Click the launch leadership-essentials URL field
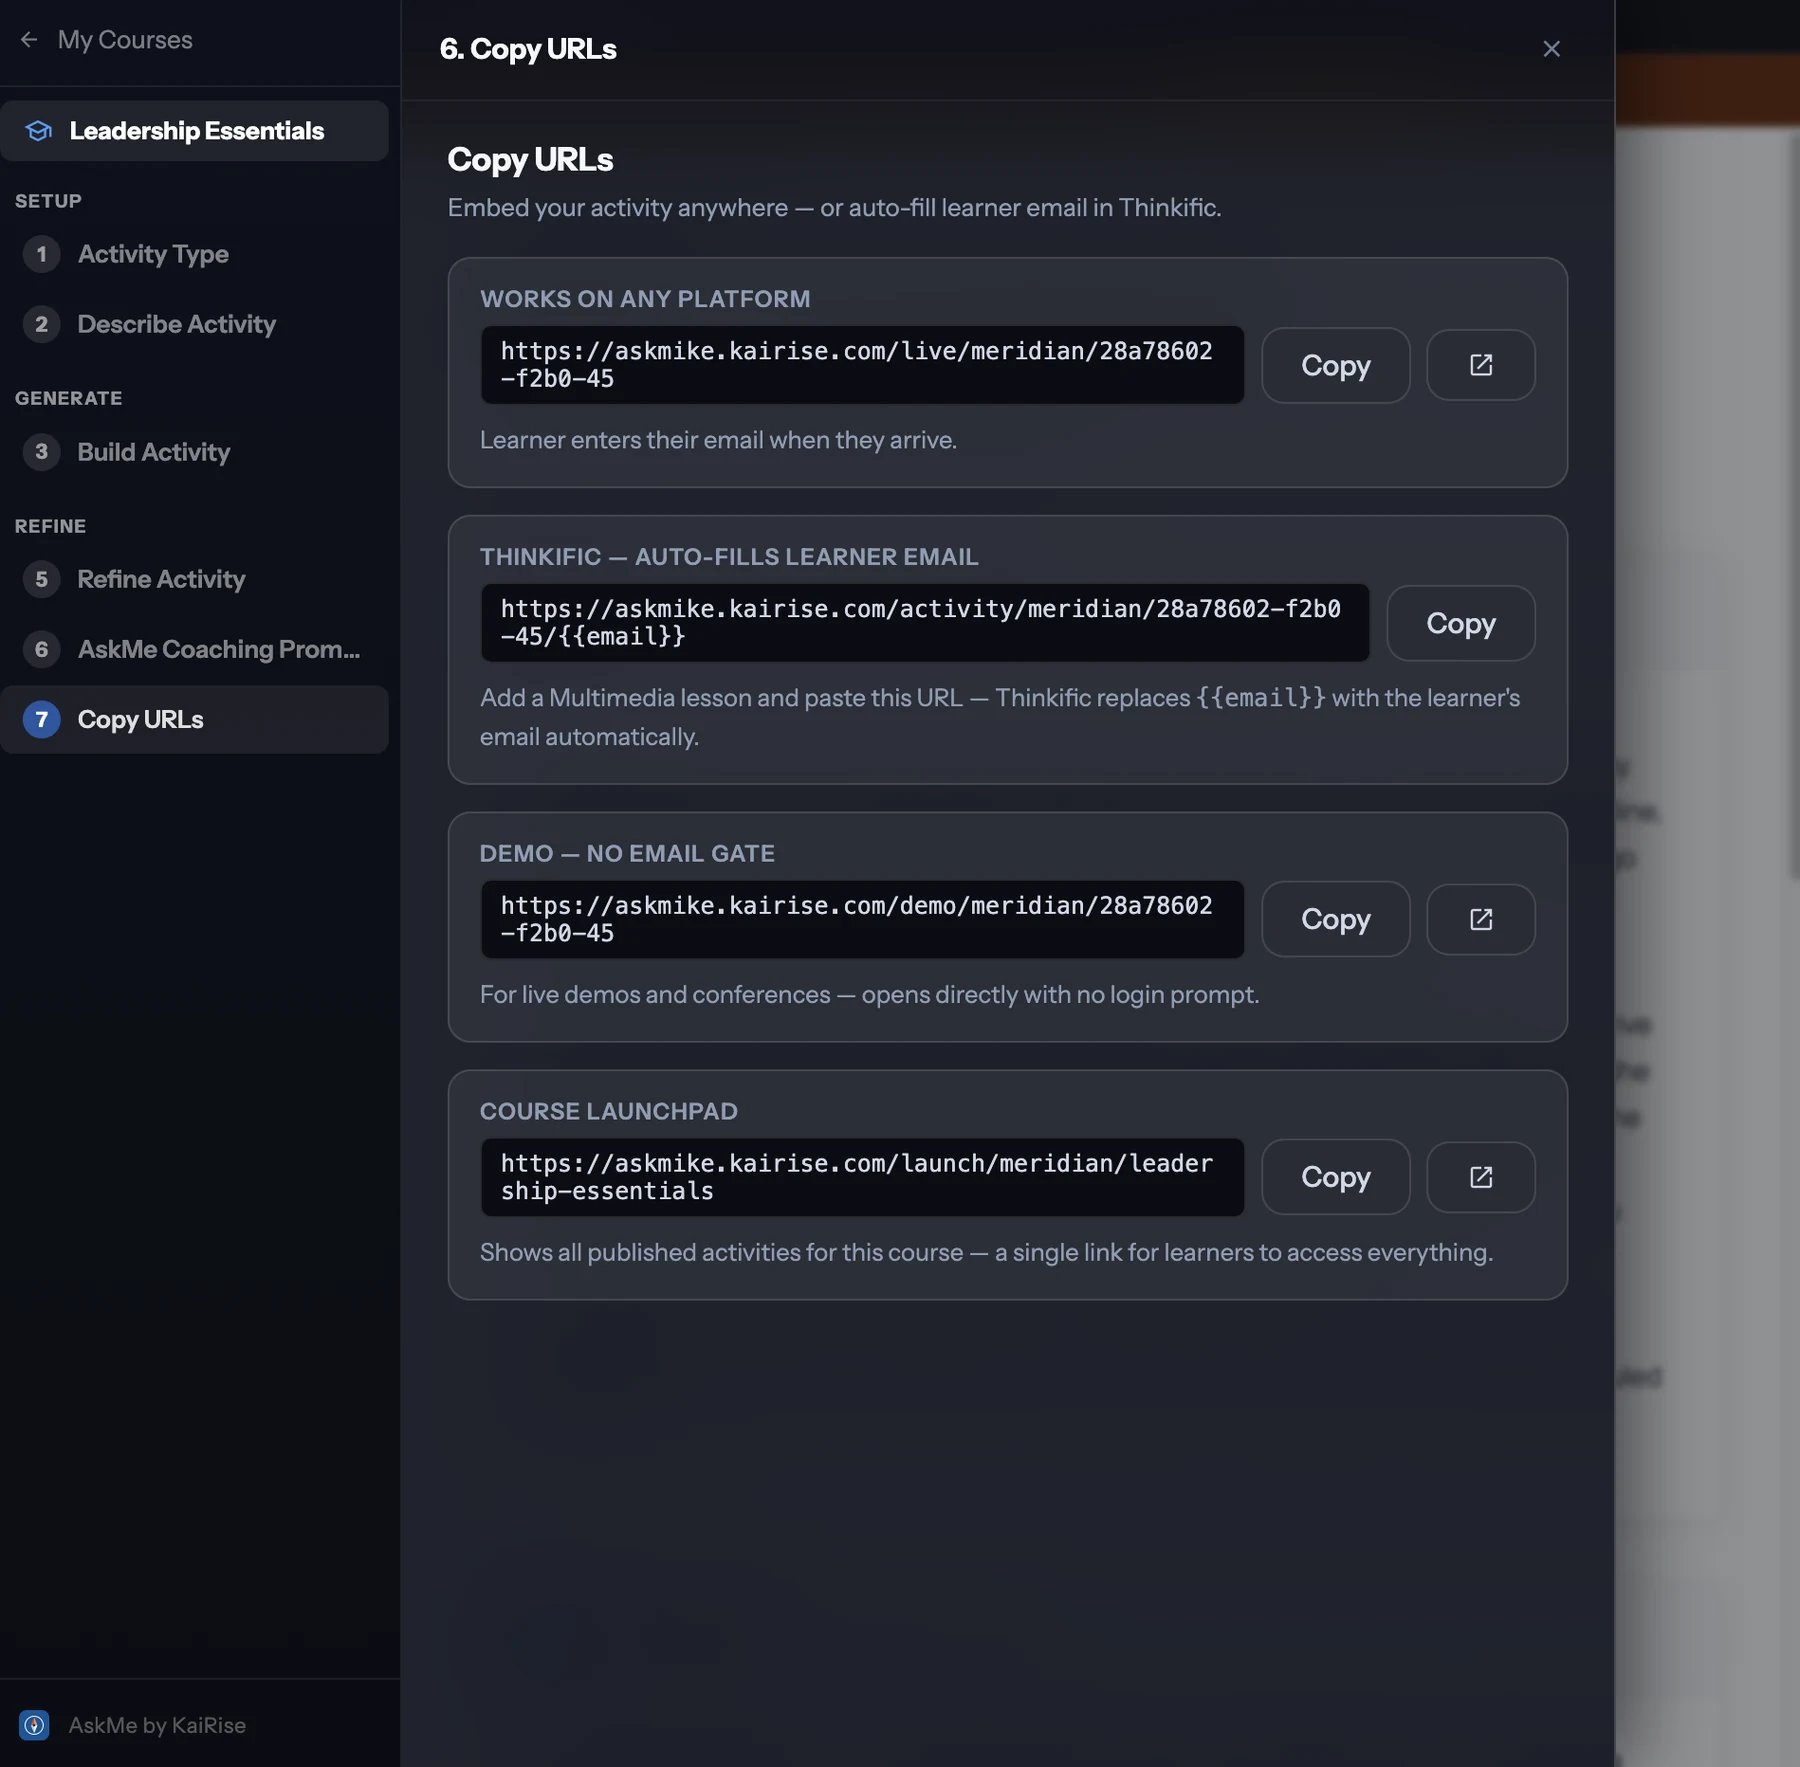 coord(862,1177)
